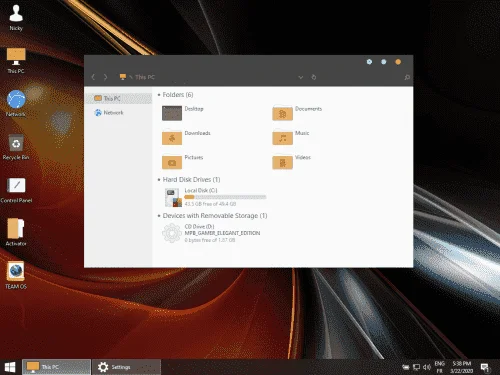Click the Local Disk free space text
Image resolution: width=500 pixels, height=375 pixels.
pos(210,204)
